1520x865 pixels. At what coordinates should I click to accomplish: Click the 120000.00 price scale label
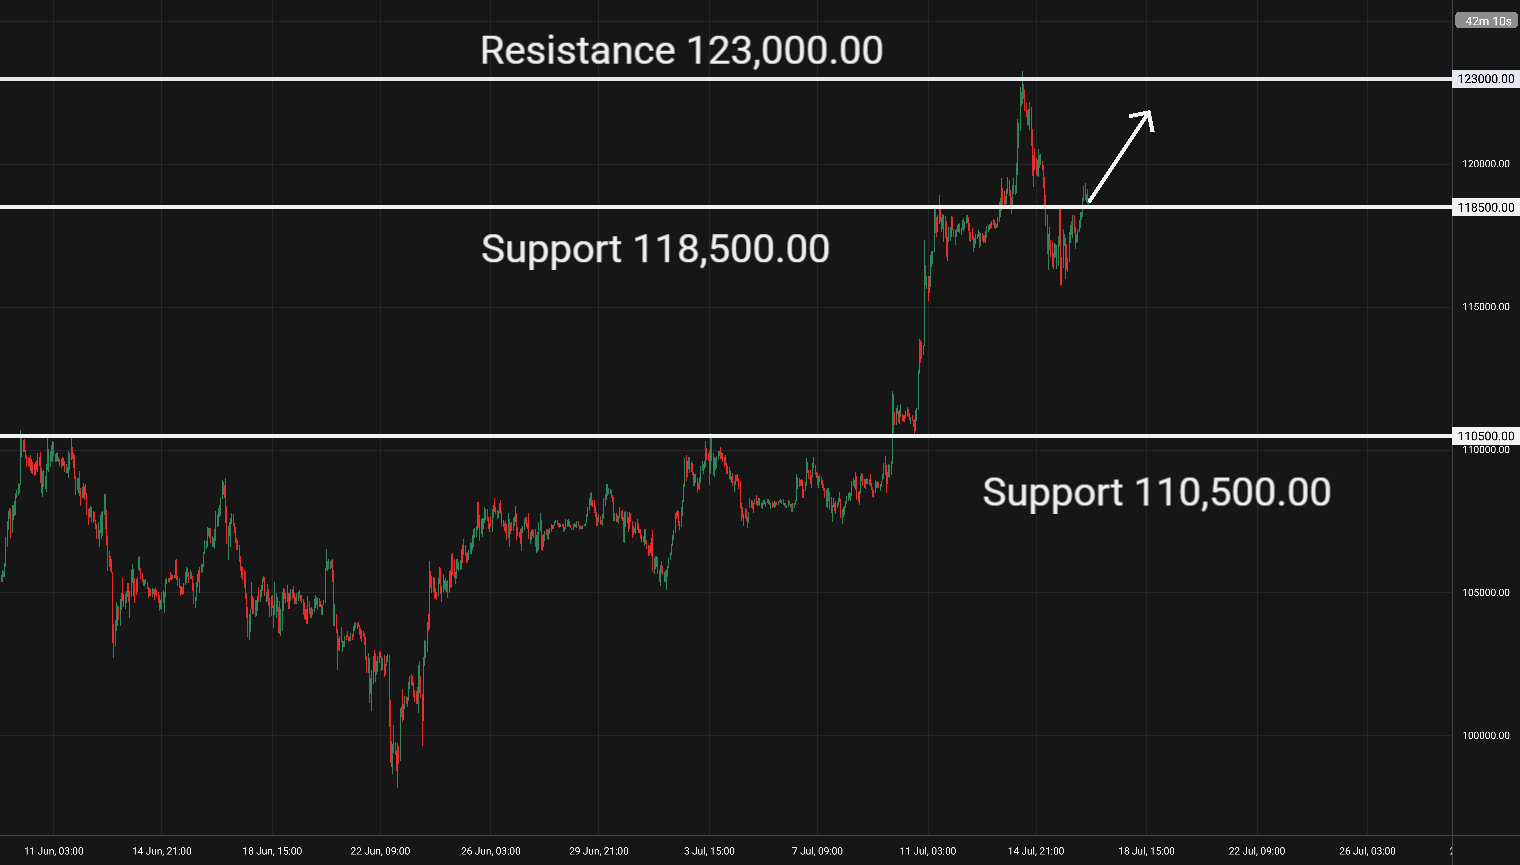1485,164
